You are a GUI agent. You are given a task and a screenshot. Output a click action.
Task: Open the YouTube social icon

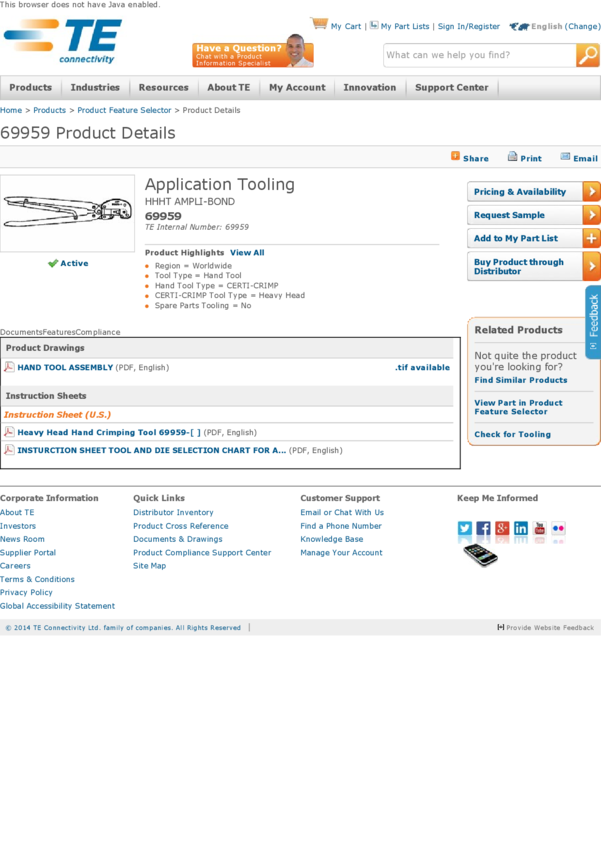click(x=540, y=528)
